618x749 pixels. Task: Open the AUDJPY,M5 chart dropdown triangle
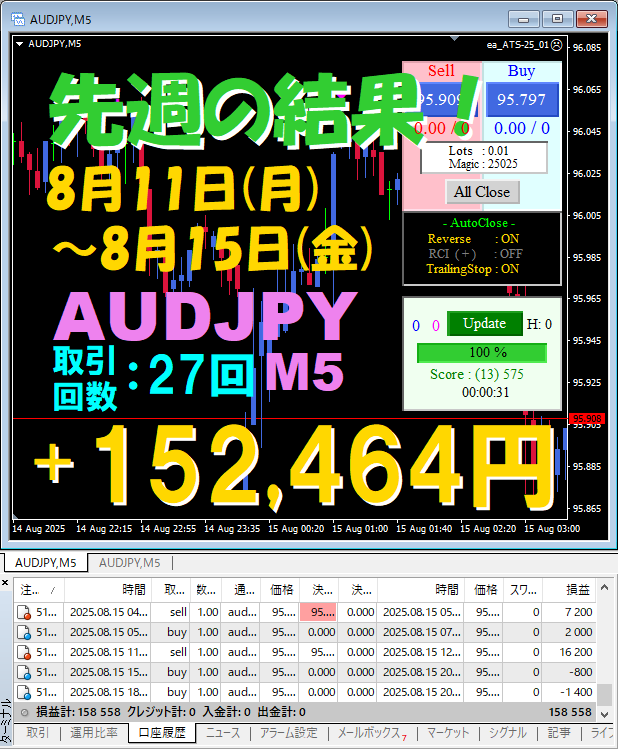point(20,44)
